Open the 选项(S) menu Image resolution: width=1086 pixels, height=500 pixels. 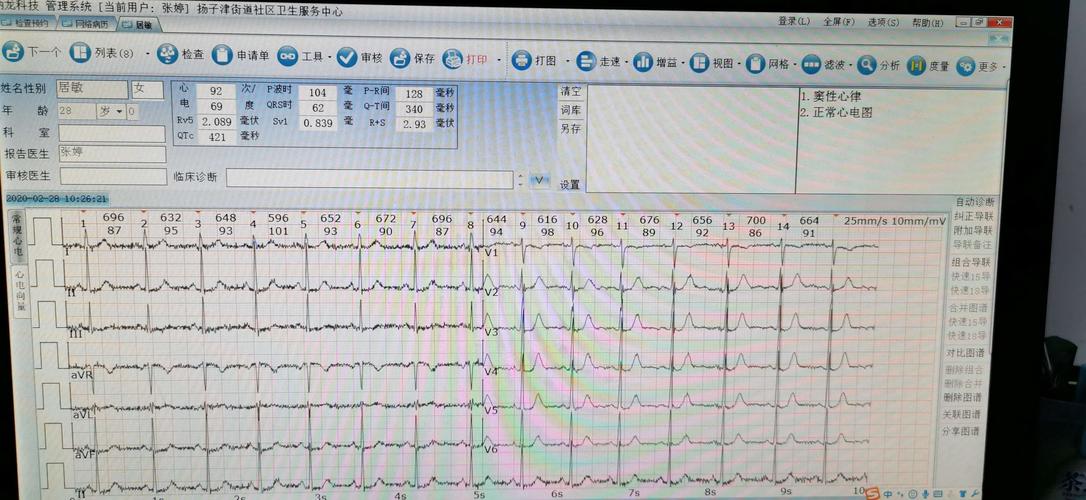[x=883, y=22]
